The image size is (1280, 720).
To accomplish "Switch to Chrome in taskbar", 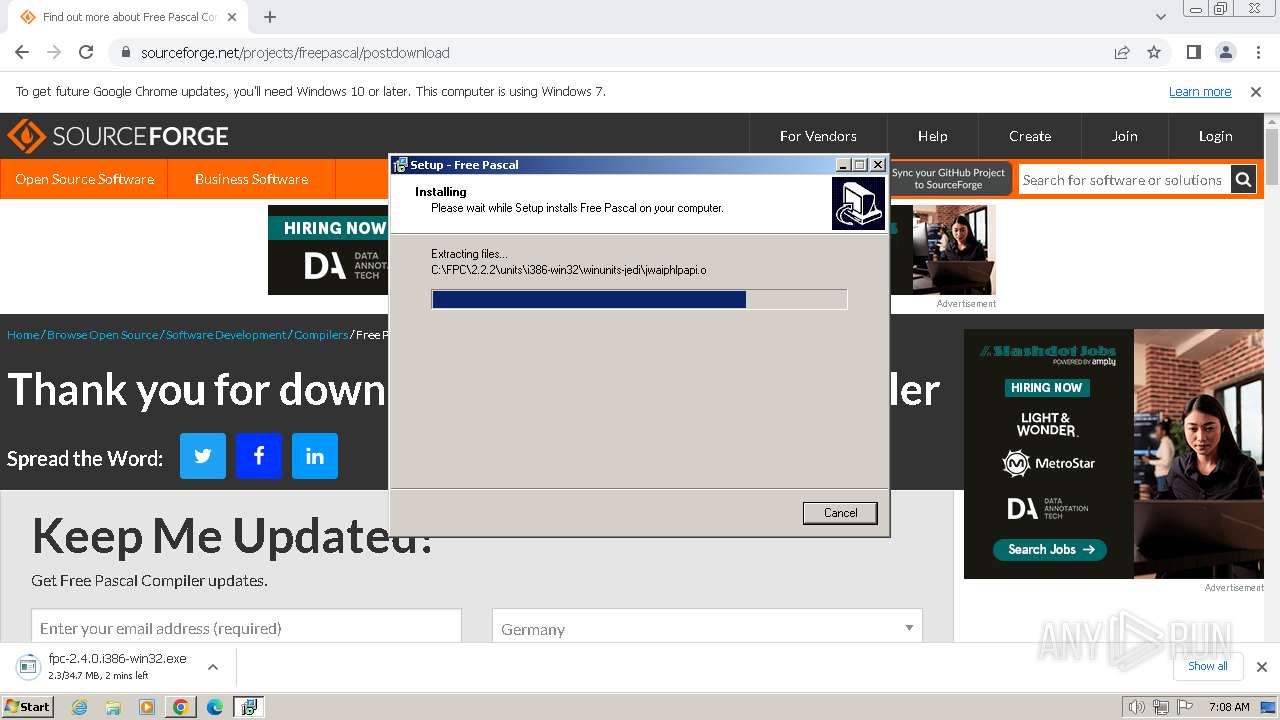I will (180, 707).
